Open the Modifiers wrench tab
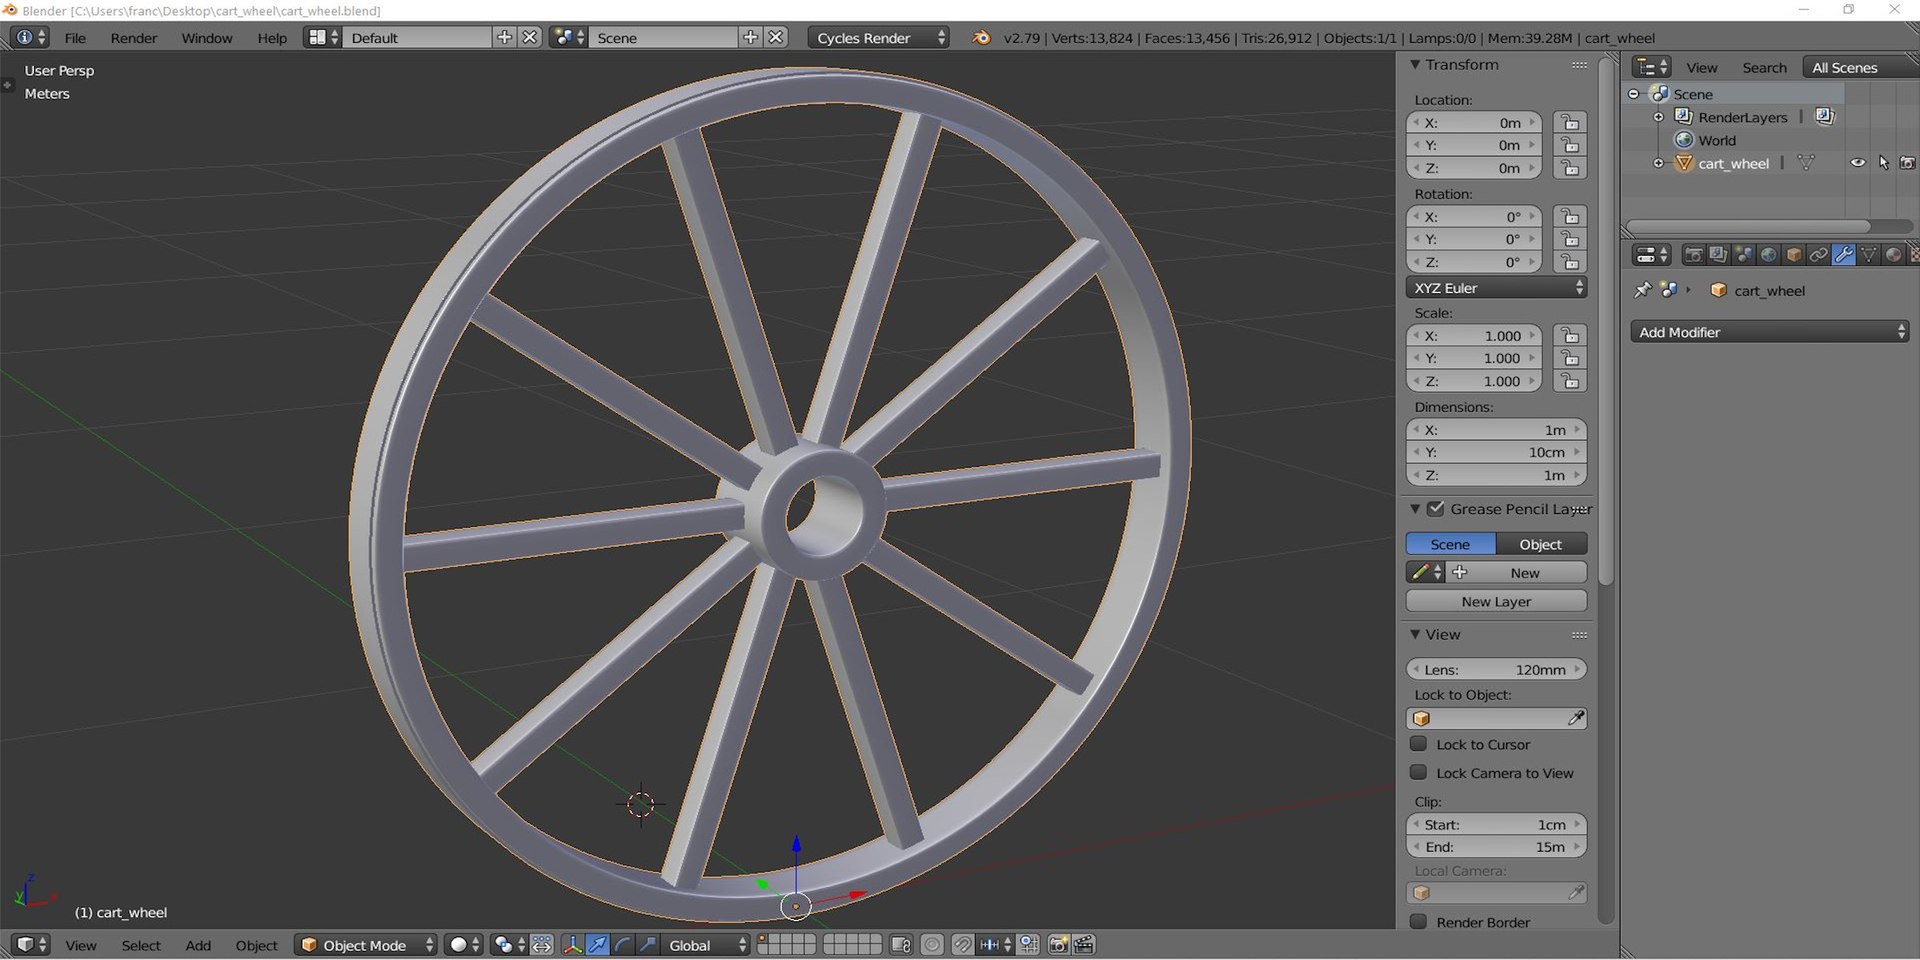The width and height of the screenshot is (1920, 960). [x=1843, y=255]
